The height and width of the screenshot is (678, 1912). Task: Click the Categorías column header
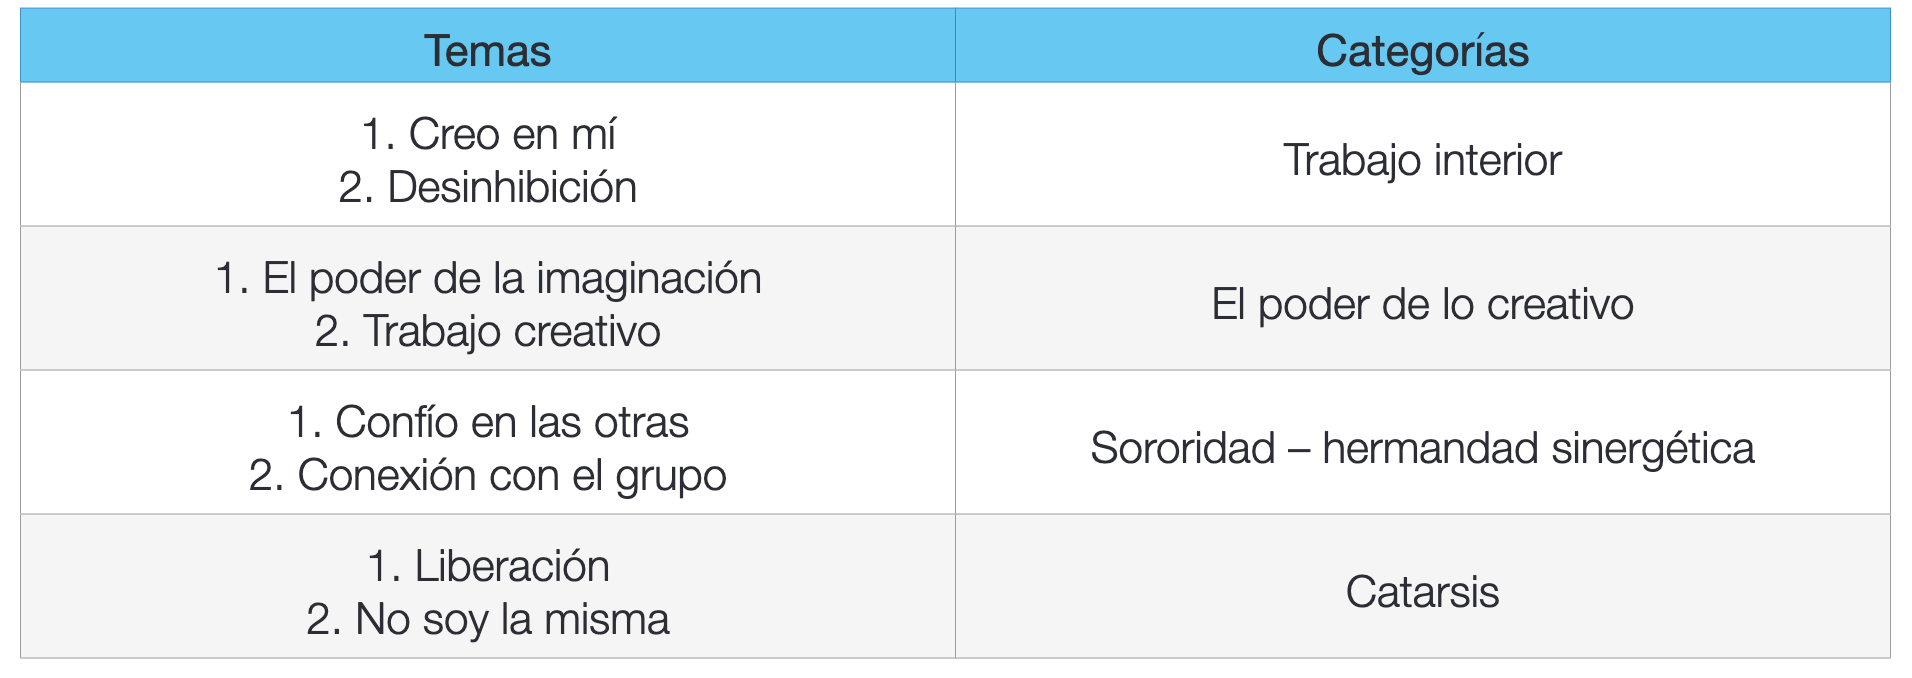tap(1422, 51)
